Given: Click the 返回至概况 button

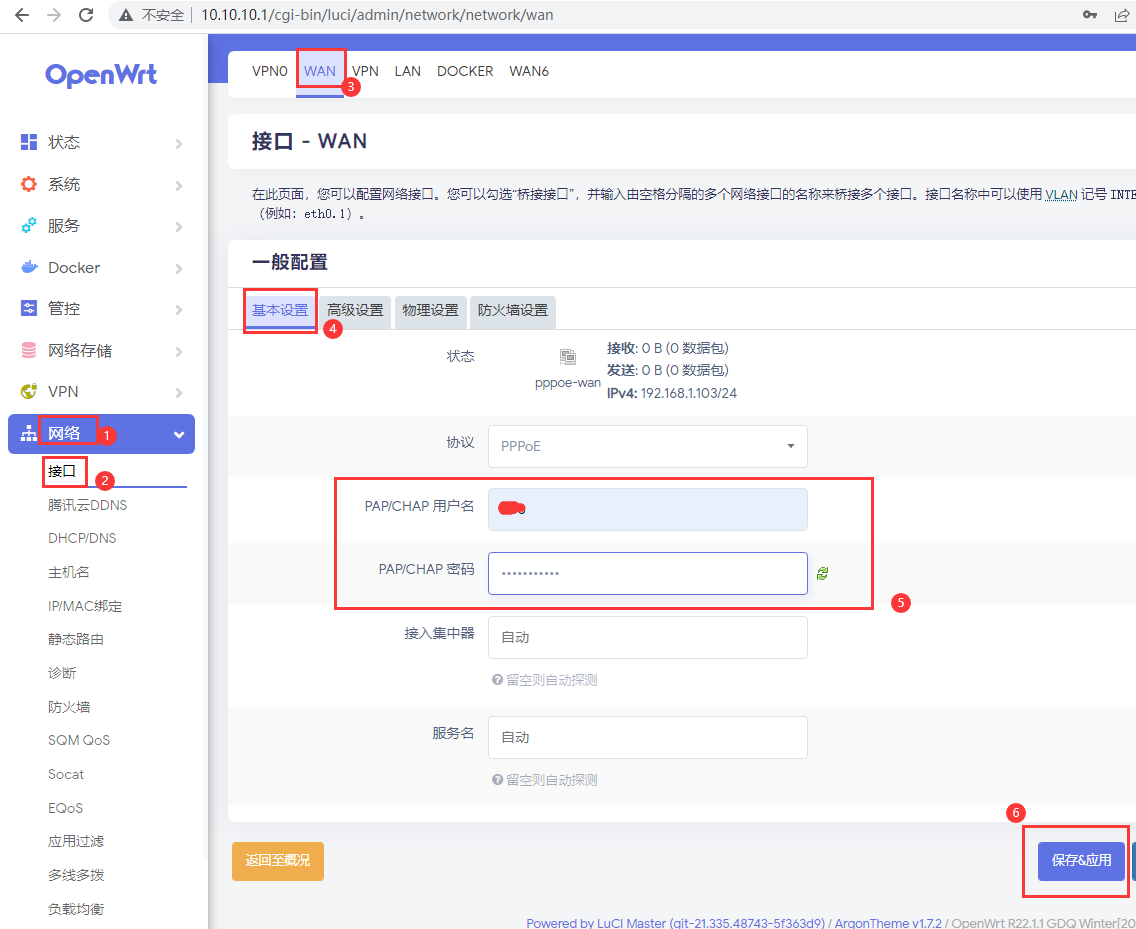Looking at the screenshot, I should point(277,861).
